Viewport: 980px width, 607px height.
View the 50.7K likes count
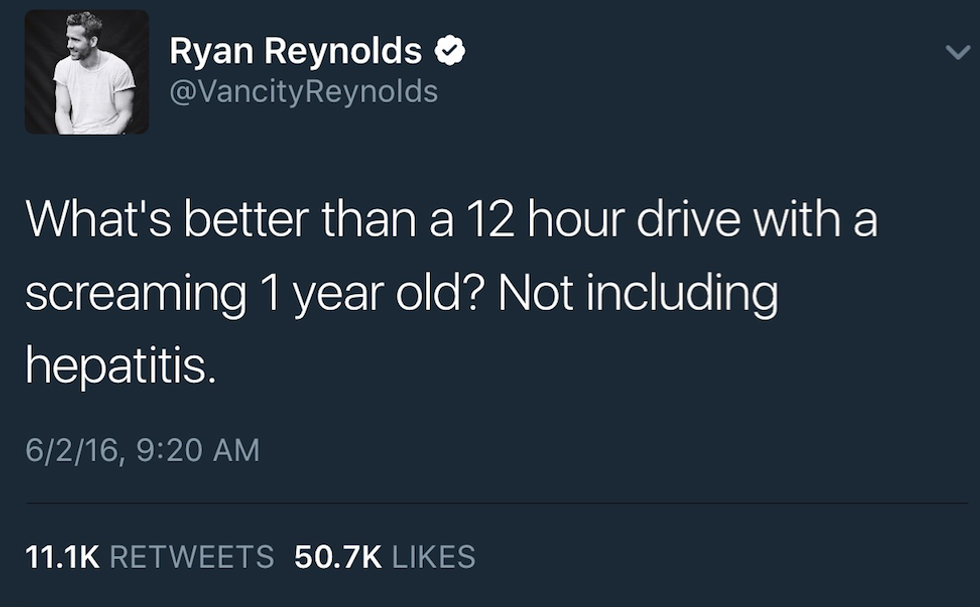[338, 557]
